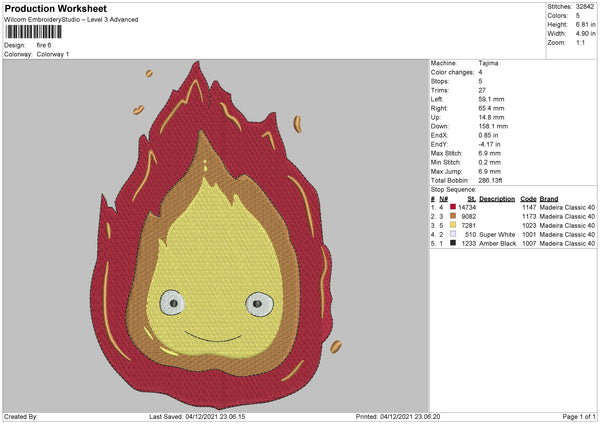Viewport: 600px width, 424px height.
Task: Click the EndY value -4.17 in
Action: (x=489, y=145)
